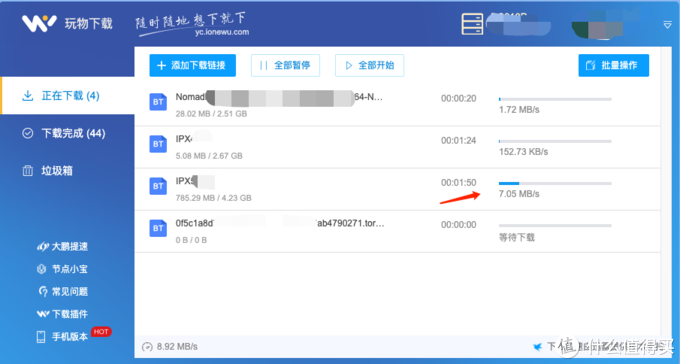Open 批量操作 batch operations
This screenshot has height=364, width=680.
[x=614, y=66]
